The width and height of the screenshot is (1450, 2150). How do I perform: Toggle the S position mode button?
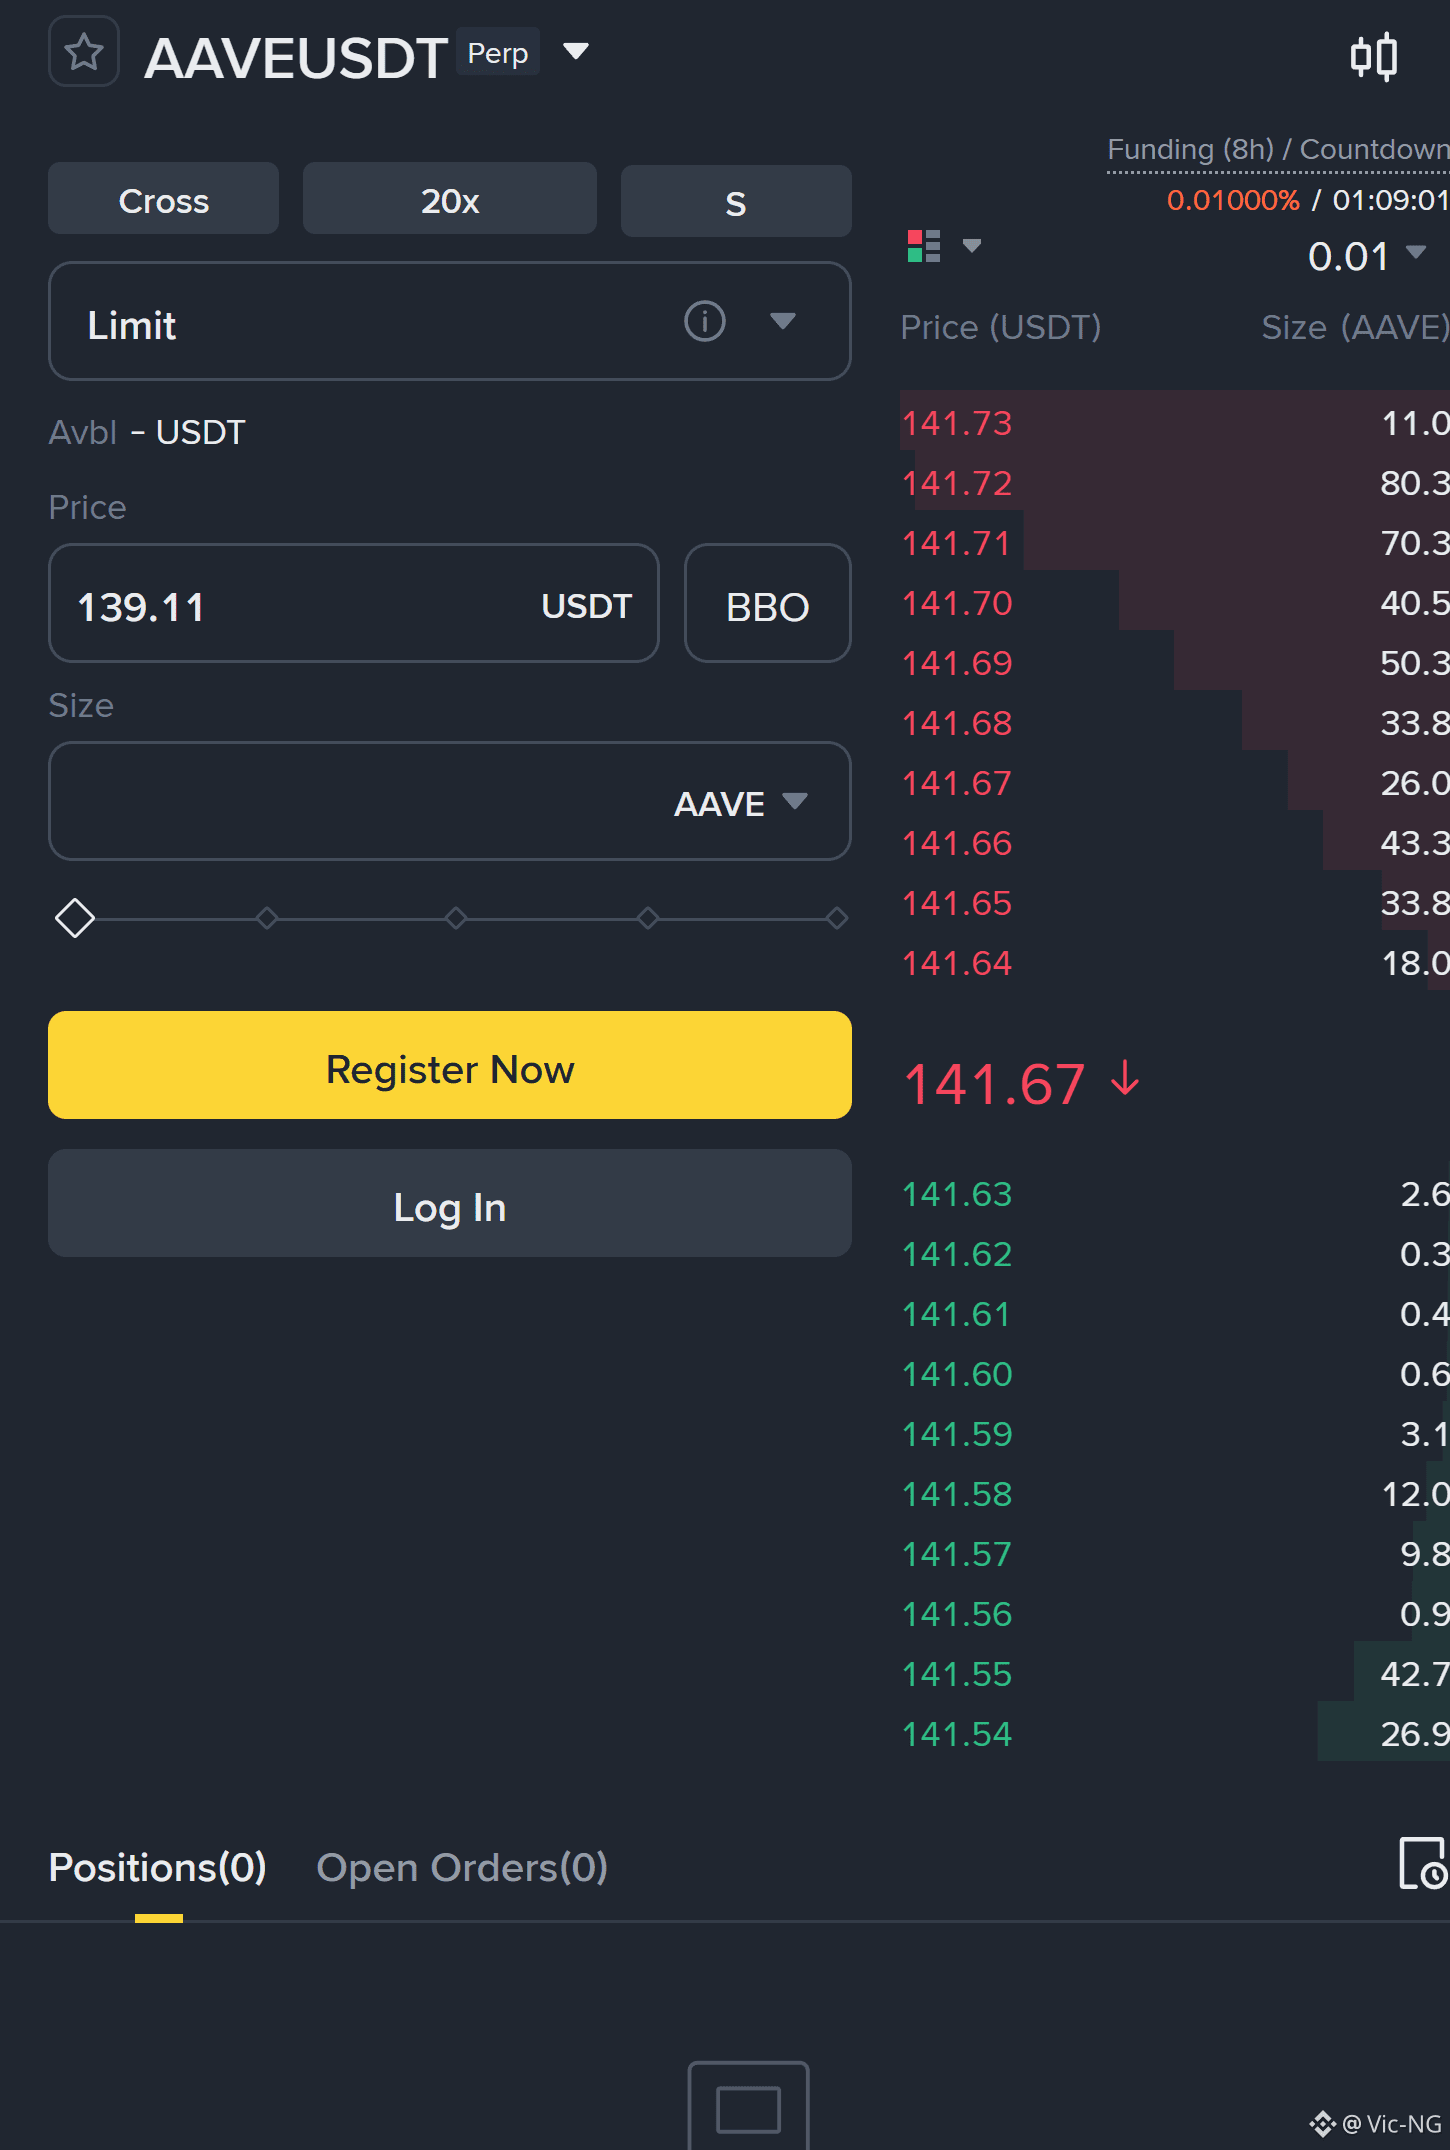coord(736,202)
